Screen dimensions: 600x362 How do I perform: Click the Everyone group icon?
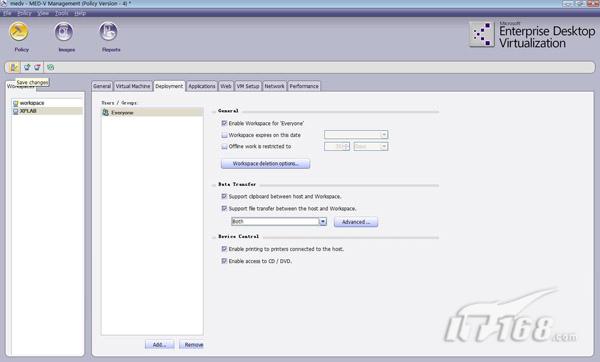(x=106, y=112)
